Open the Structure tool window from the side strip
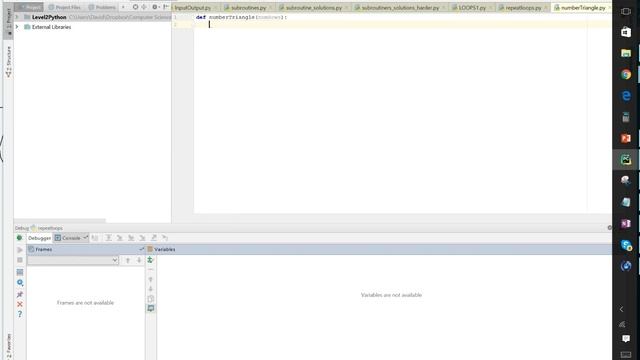Image resolution: width=640 pixels, height=360 pixels. [x=9, y=61]
